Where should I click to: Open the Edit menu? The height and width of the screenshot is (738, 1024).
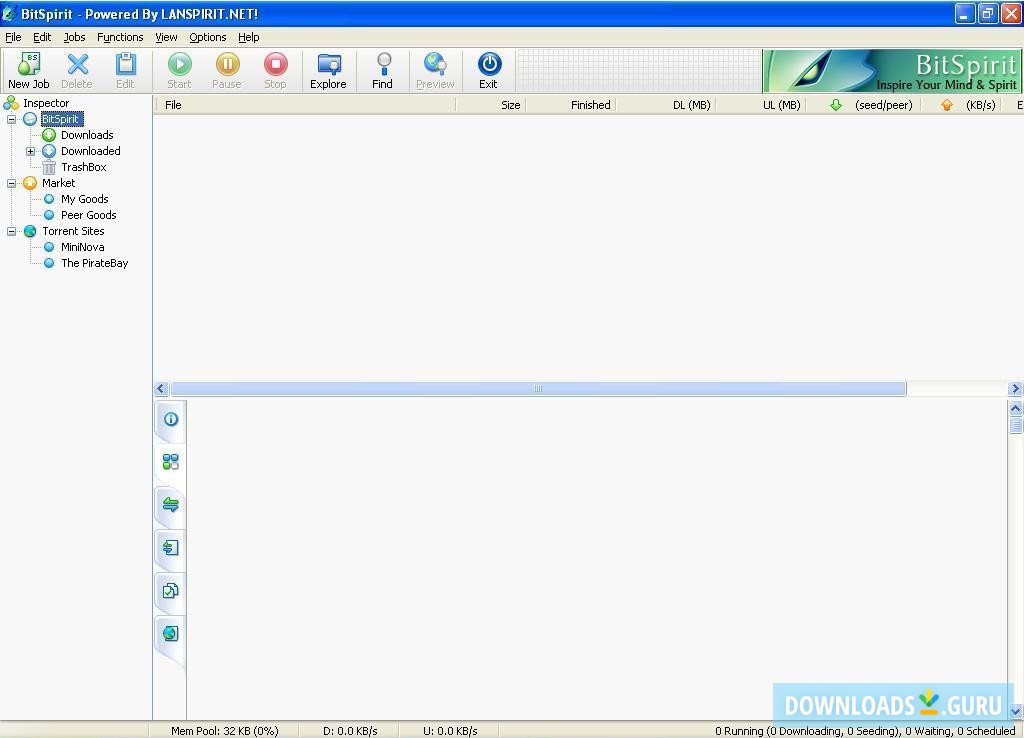pos(42,37)
